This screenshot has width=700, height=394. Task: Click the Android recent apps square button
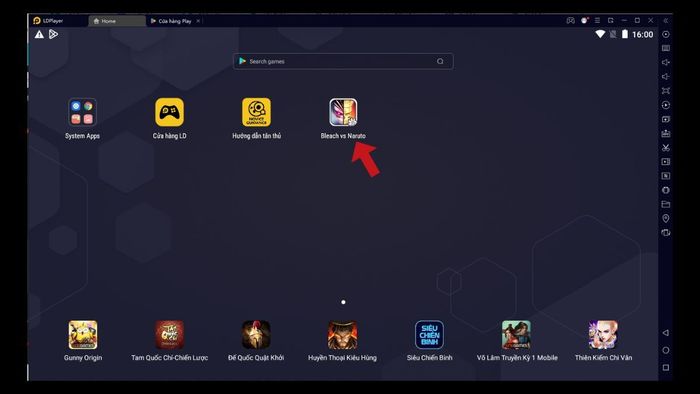pyautogui.click(x=666, y=368)
